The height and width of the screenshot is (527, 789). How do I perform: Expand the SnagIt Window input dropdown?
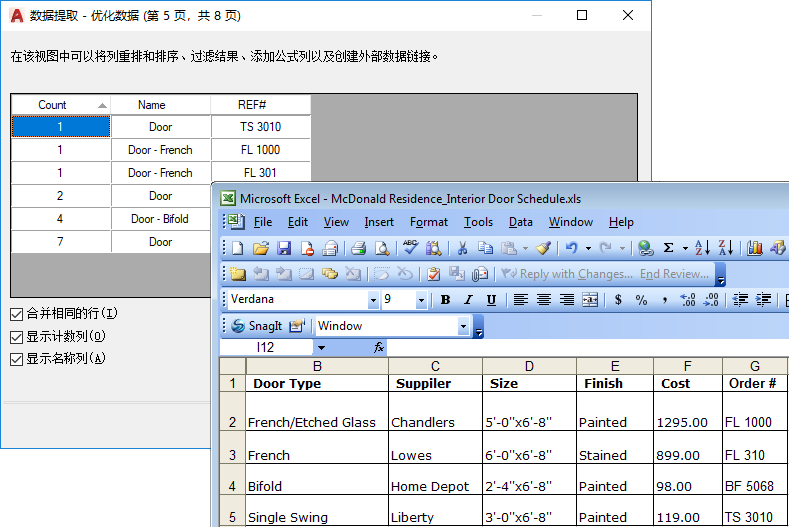[463, 326]
